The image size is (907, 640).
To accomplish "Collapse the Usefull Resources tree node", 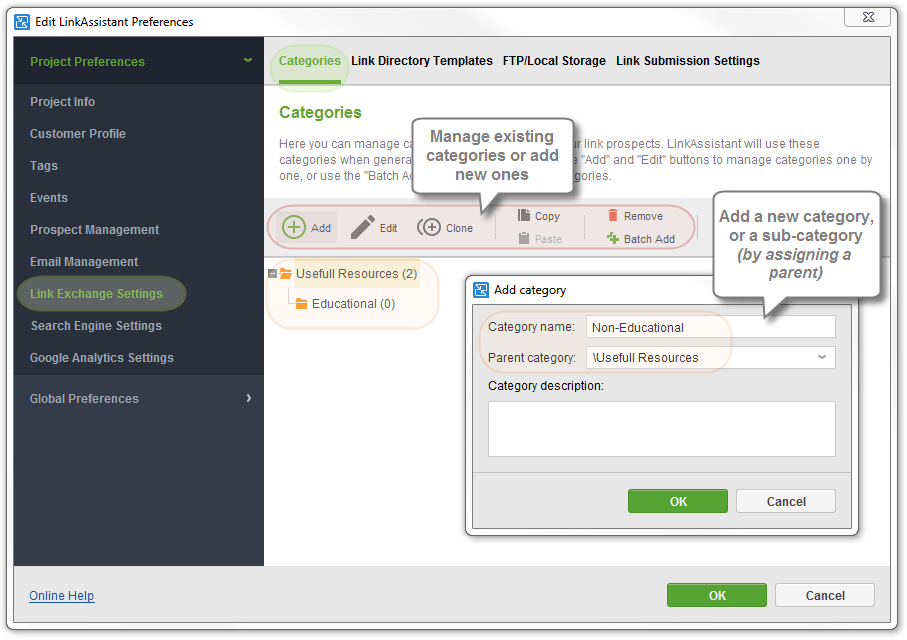I will (272, 274).
